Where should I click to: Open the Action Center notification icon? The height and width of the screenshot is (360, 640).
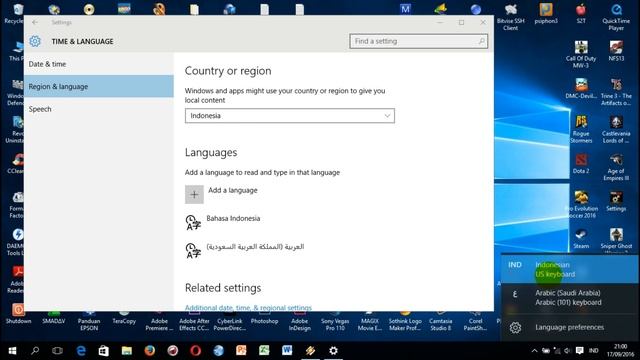click(580, 351)
